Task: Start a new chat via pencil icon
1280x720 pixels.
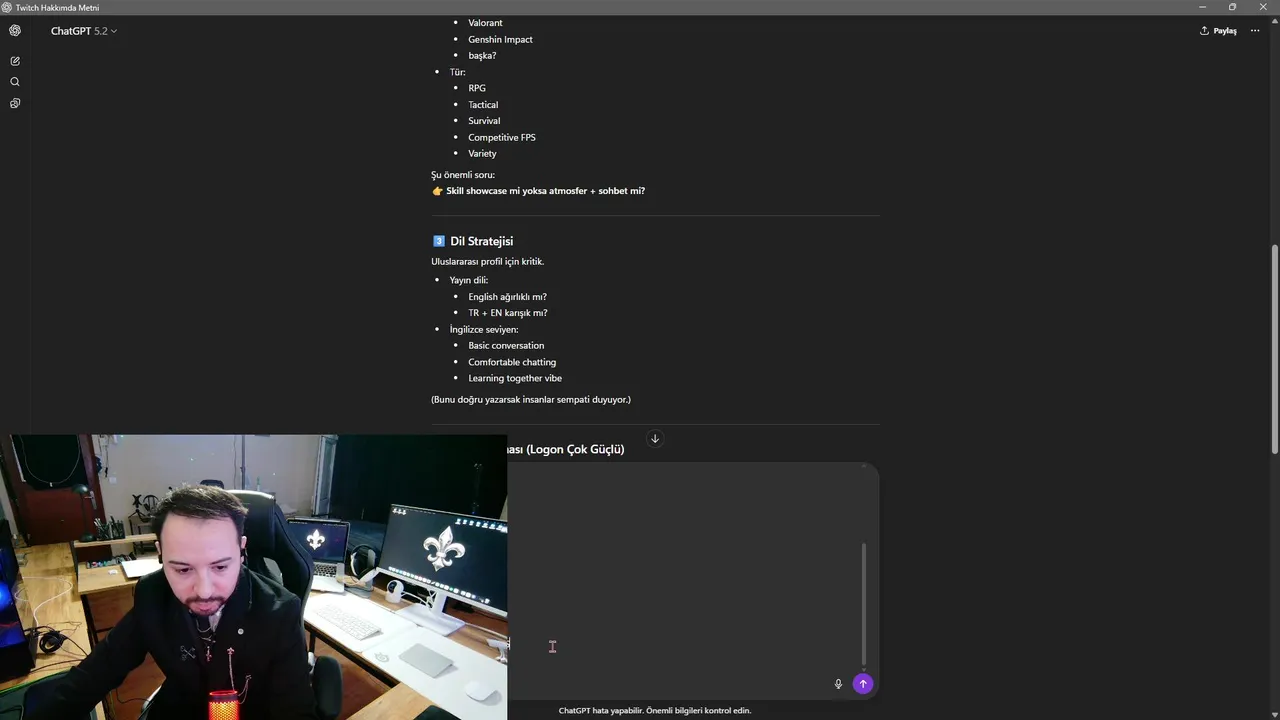Action: click(15, 61)
